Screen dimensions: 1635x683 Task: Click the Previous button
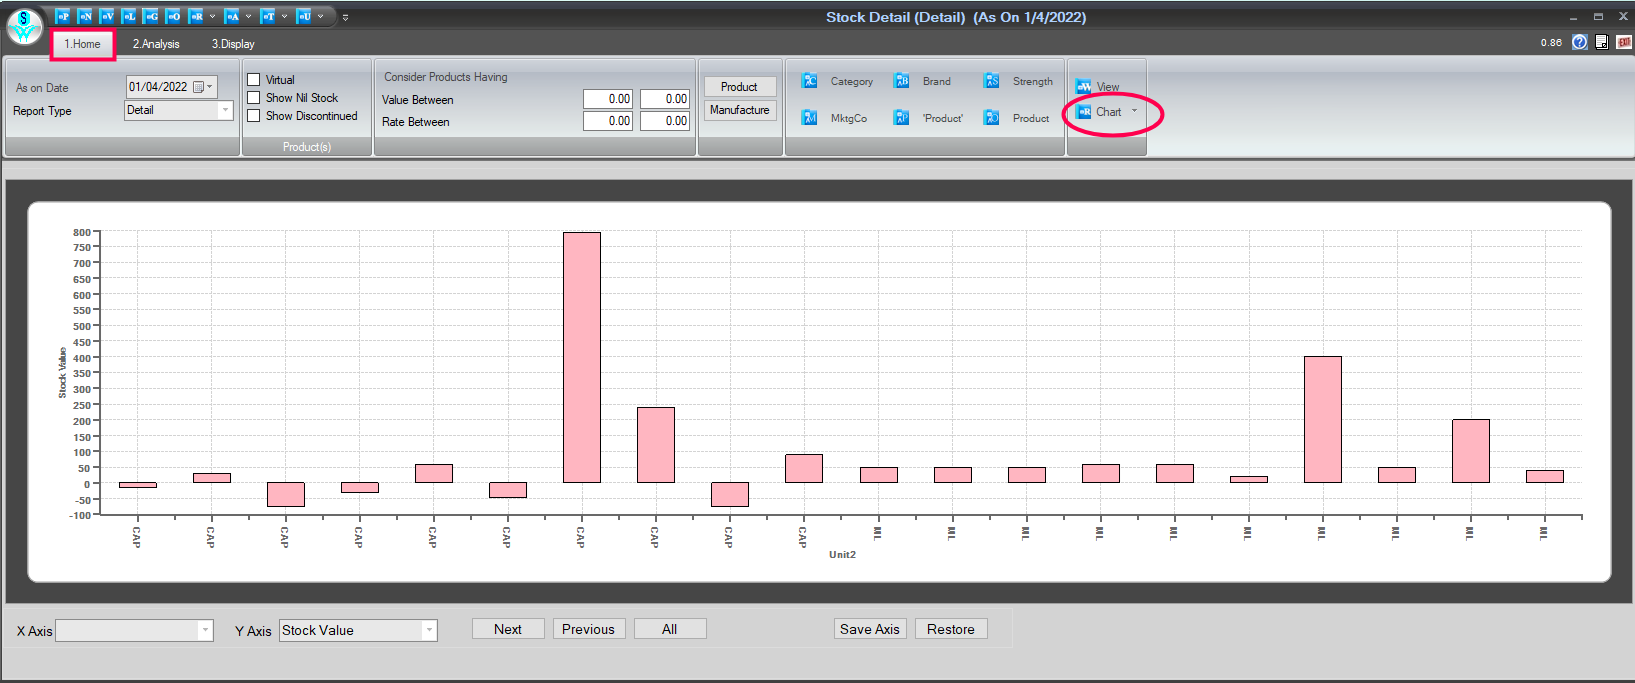pyautogui.click(x=589, y=629)
